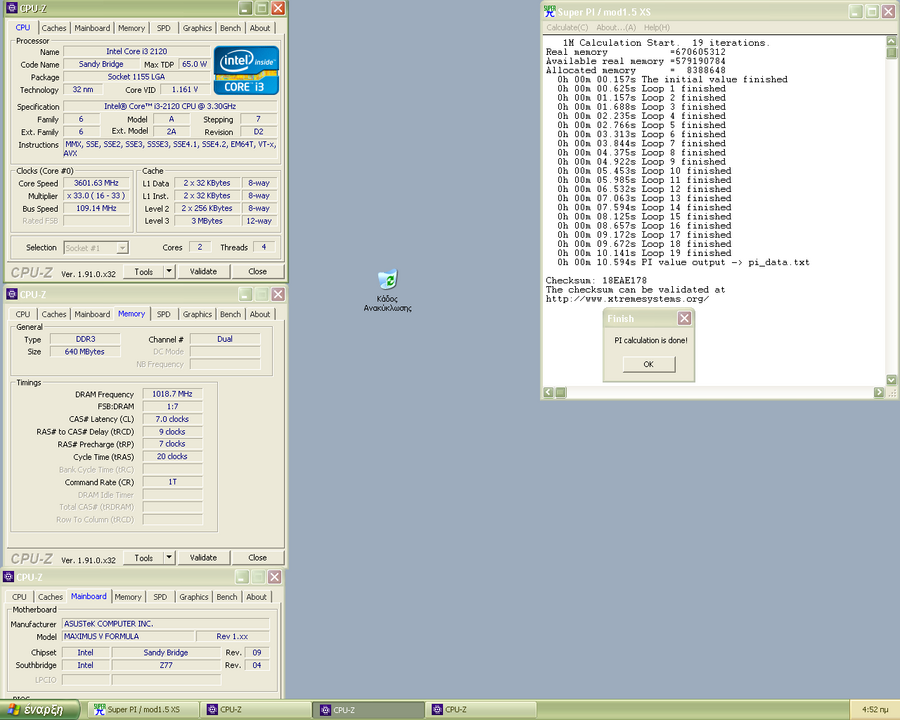
Task: Click the Bus Speed value '109.14 MHz'
Action: pyautogui.click(x=96, y=208)
